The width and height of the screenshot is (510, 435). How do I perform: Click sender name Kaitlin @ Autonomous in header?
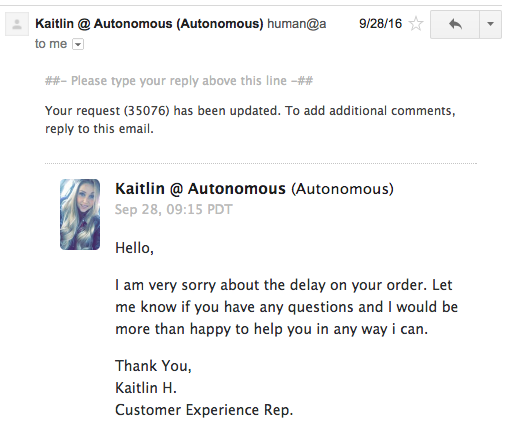(149, 24)
